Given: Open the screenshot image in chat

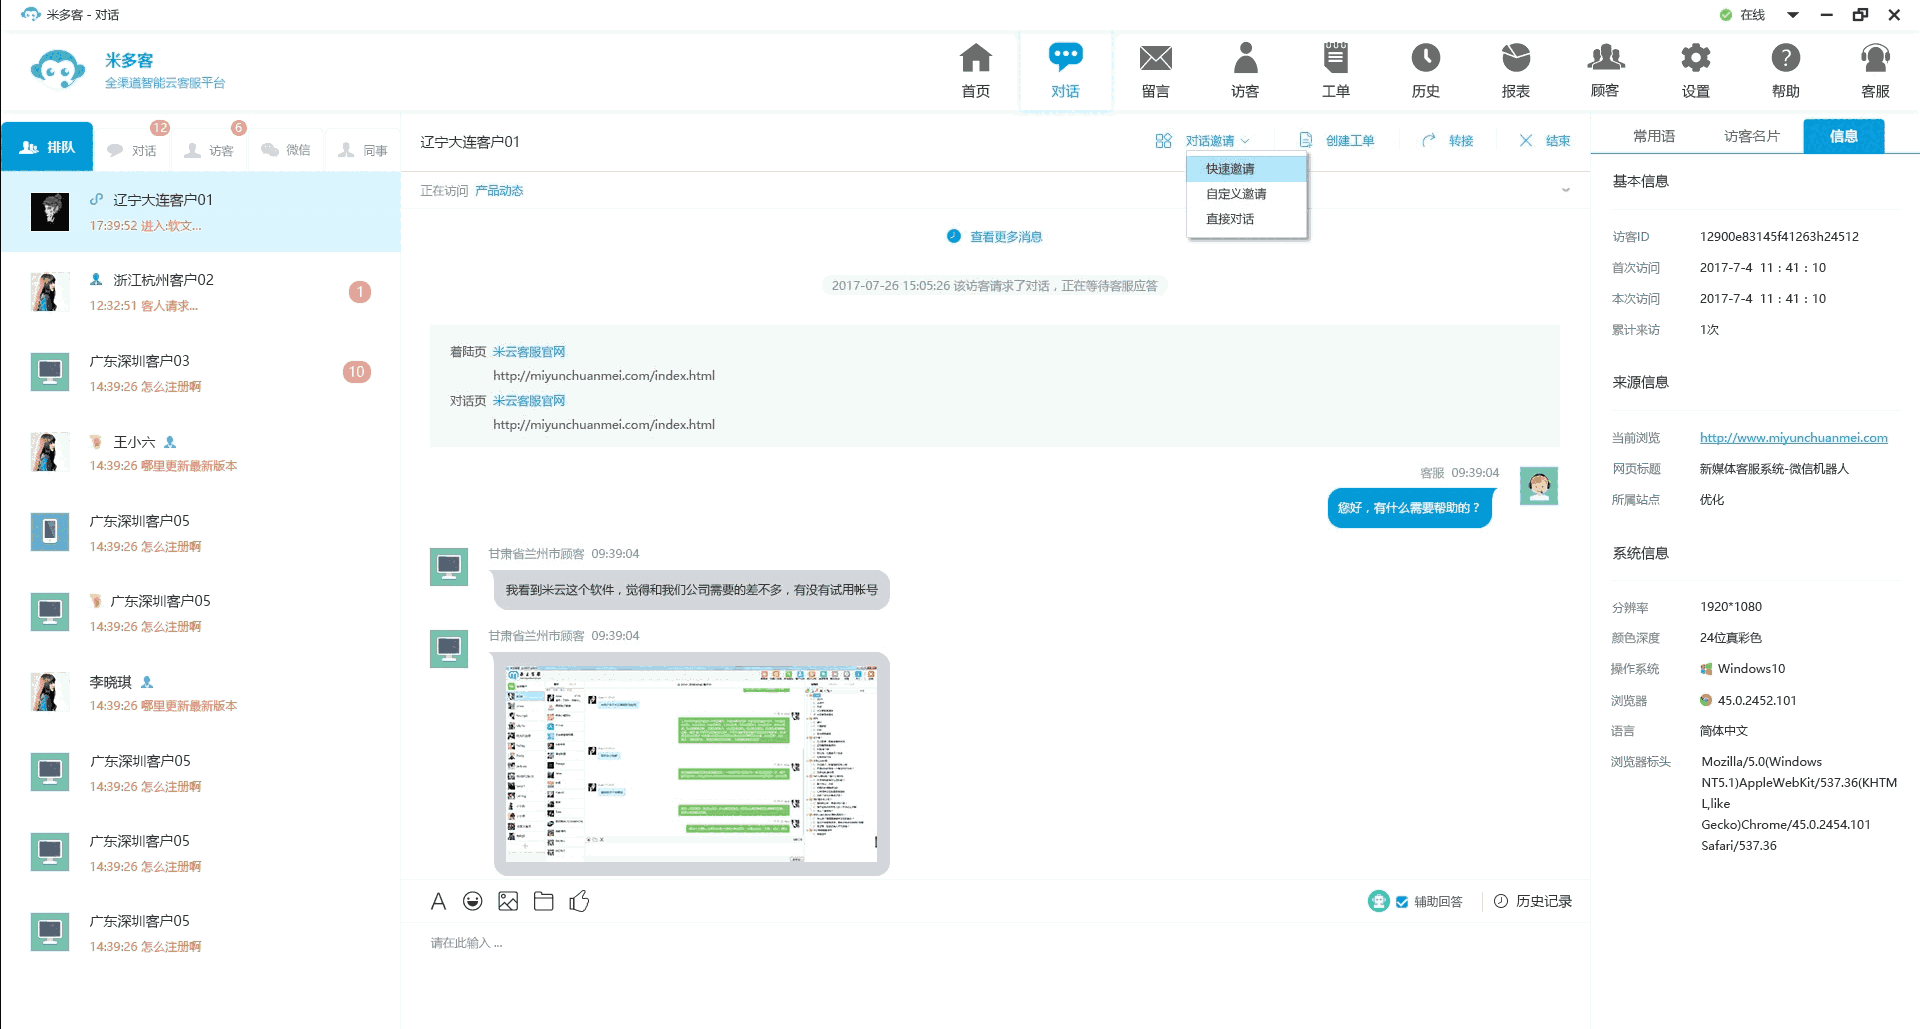Looking at the screenshot, I should (x=691, y=763).
